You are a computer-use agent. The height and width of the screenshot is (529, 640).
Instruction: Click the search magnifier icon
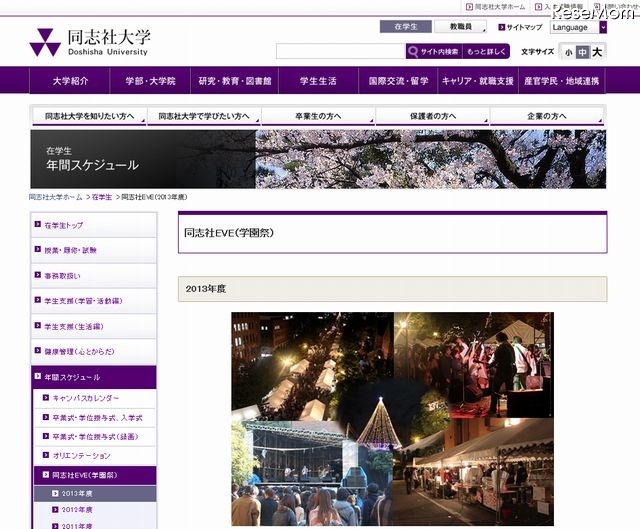[413, 51]
